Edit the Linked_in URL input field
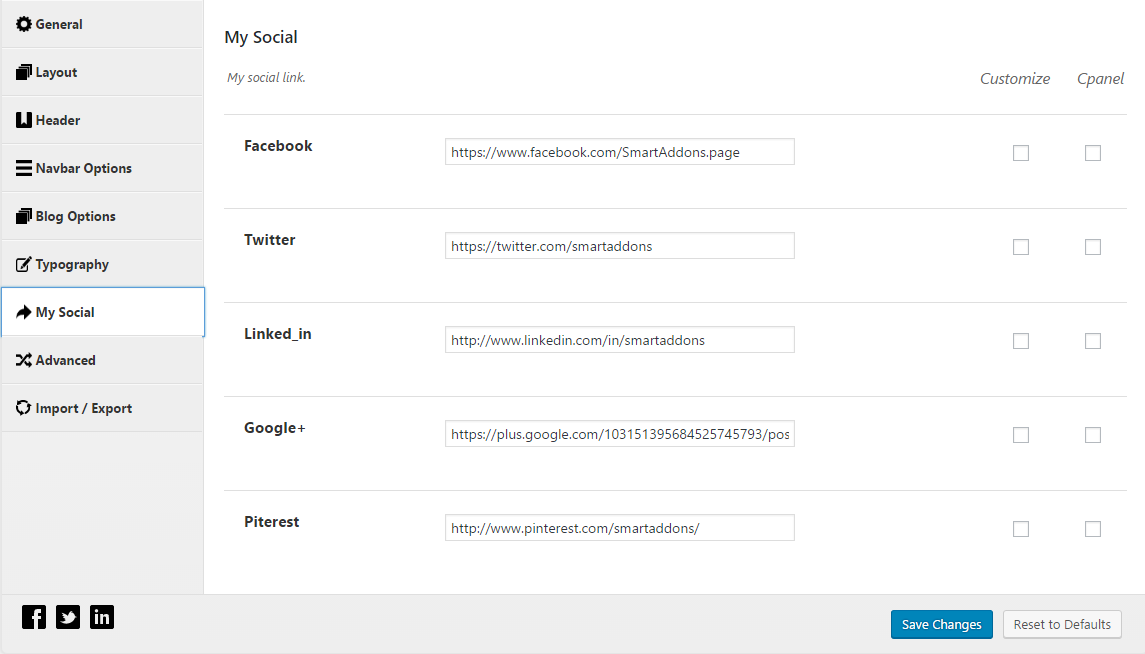 coord(619,340)
